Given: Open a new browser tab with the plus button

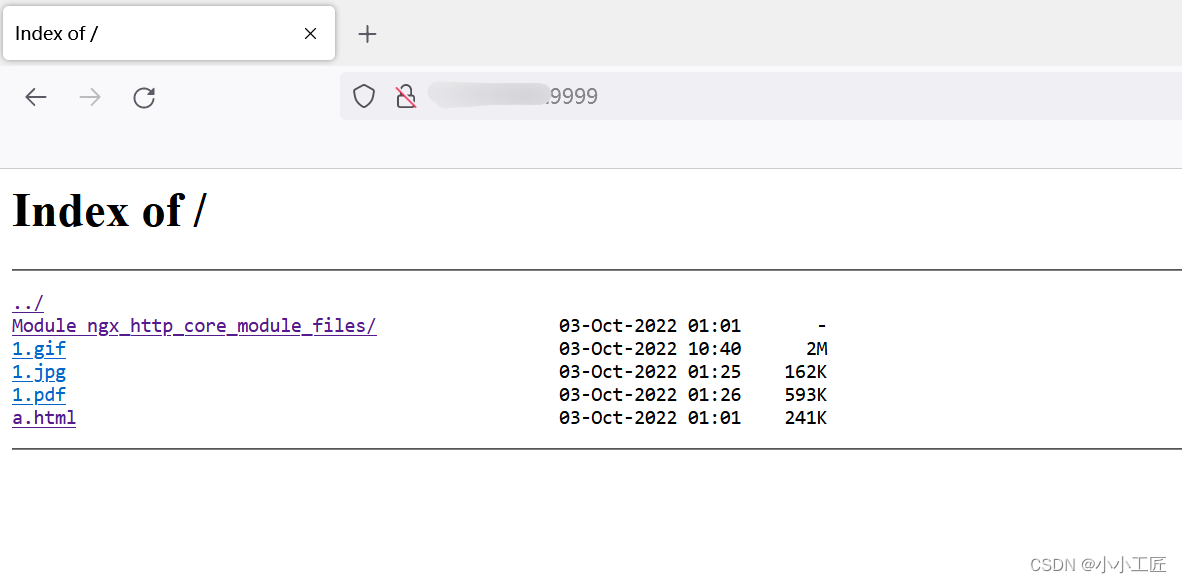Looking at the screenshot, I should (x=367, y=33).
